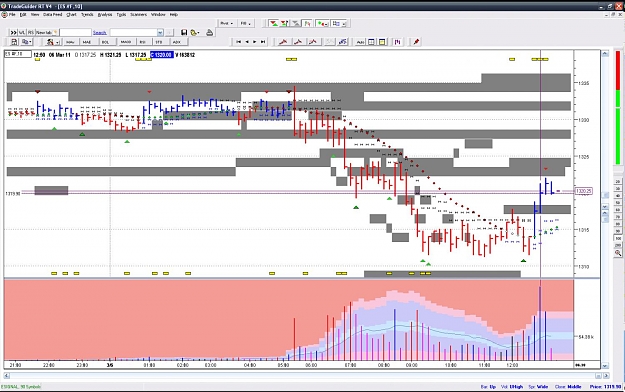Click the yellow note icon

382,42
